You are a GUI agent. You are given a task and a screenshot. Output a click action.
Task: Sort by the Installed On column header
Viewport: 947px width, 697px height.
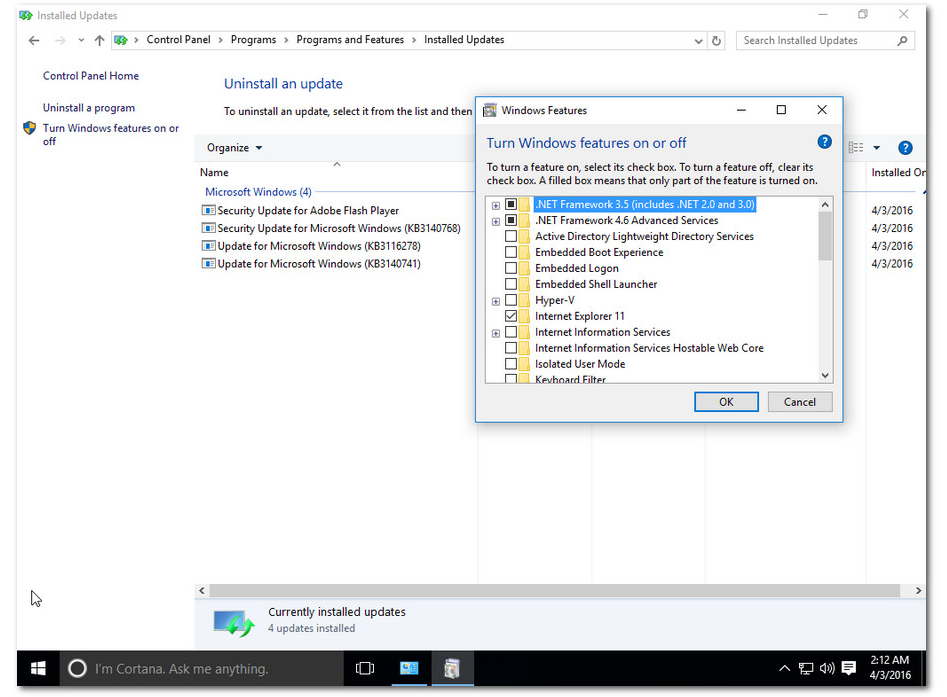click(x=897, y=173)
